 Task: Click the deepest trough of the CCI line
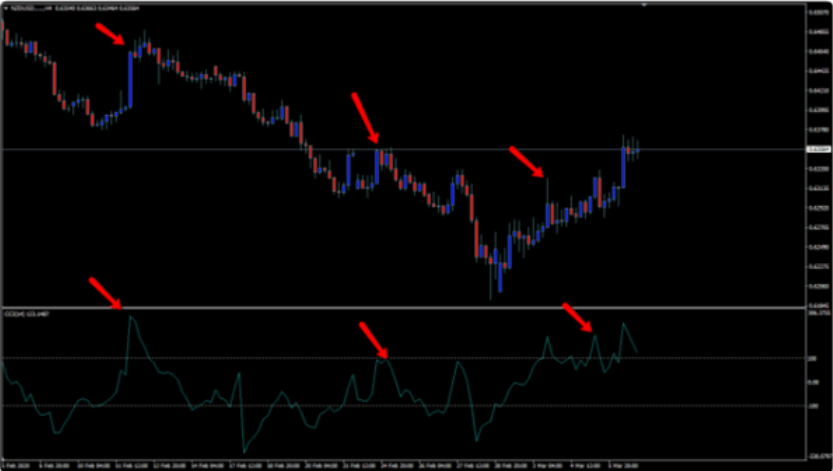pyautogui.click(x=243, y=451)
